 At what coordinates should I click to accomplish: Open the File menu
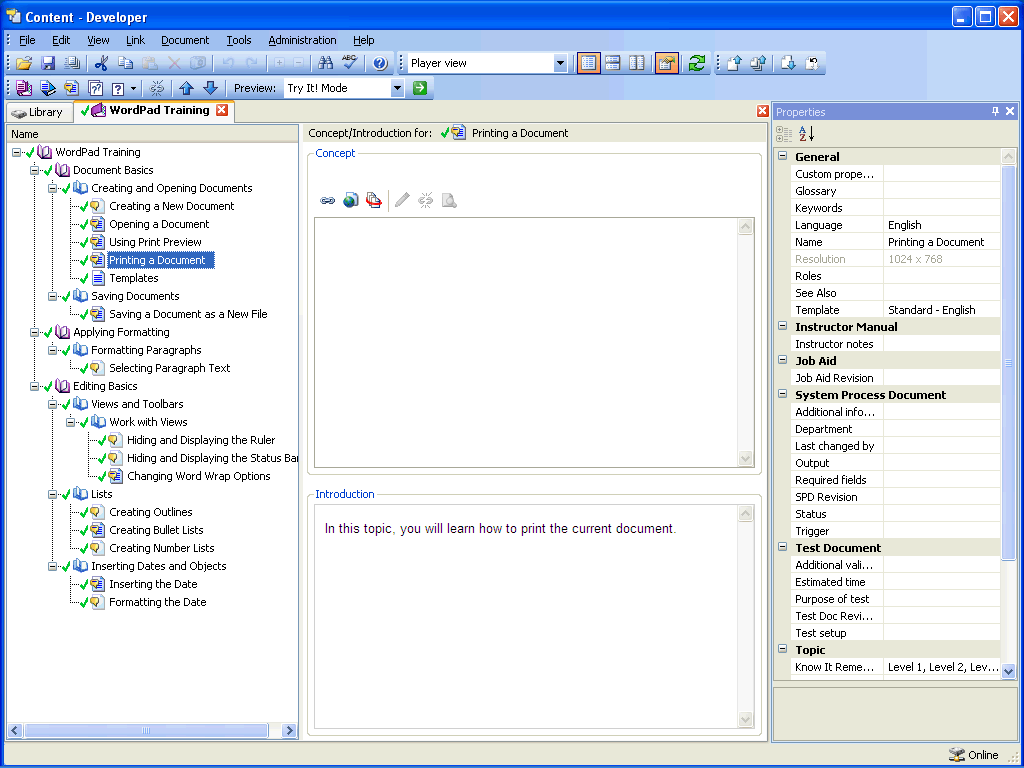(x=27, y=40)
